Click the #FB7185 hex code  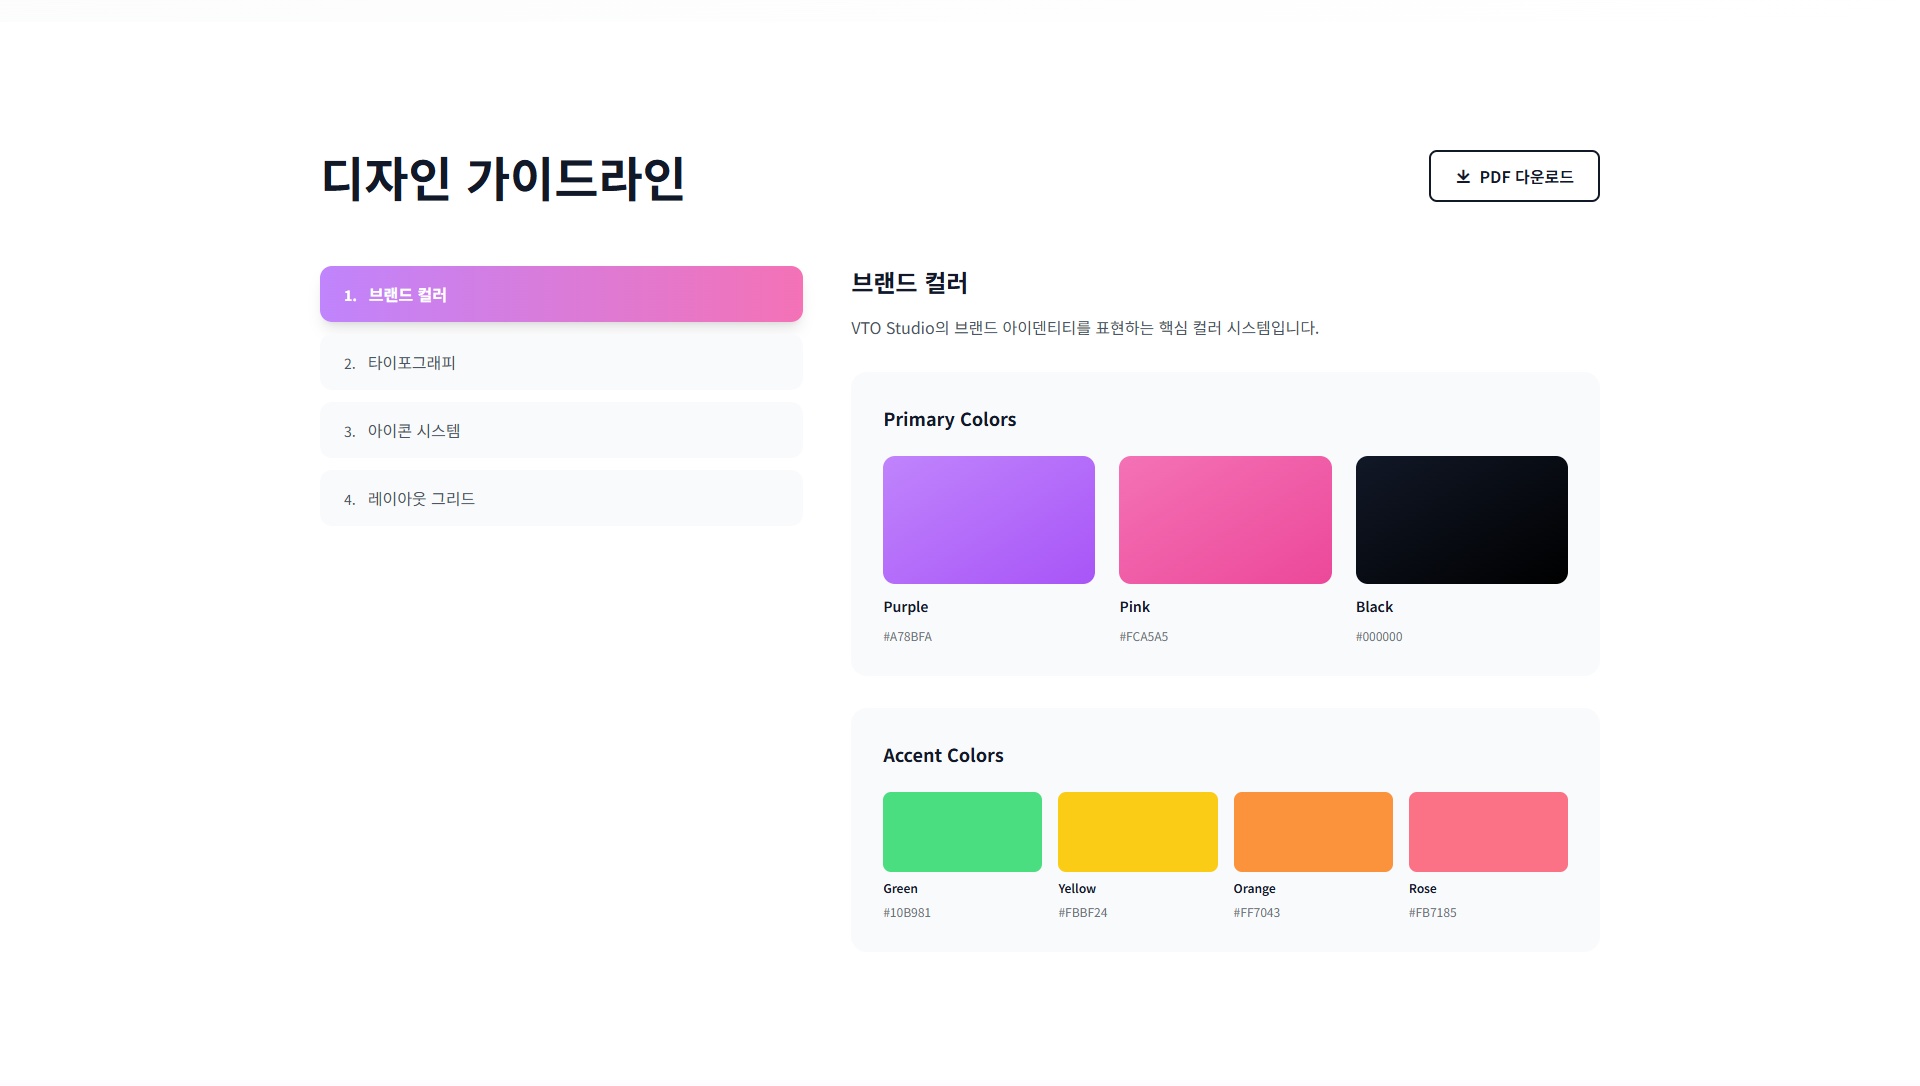point(1433,913)
